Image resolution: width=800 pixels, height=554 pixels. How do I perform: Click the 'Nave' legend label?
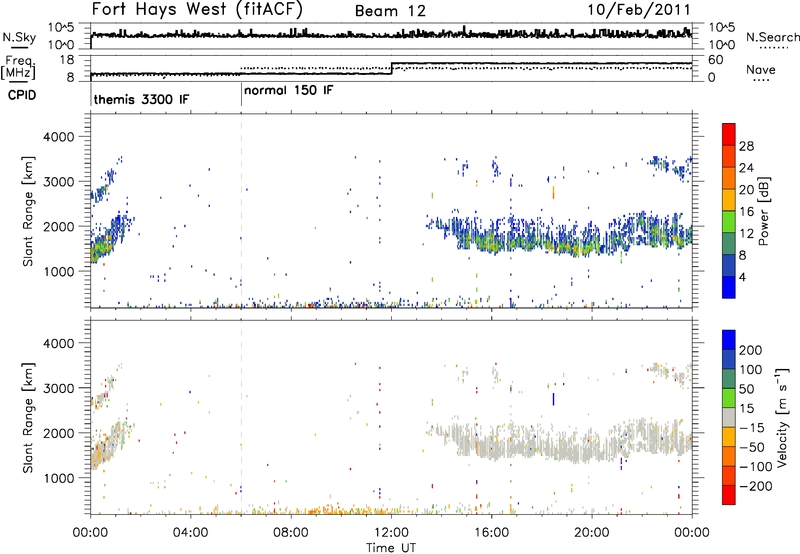pyautogui.click(x=761, y=69)
